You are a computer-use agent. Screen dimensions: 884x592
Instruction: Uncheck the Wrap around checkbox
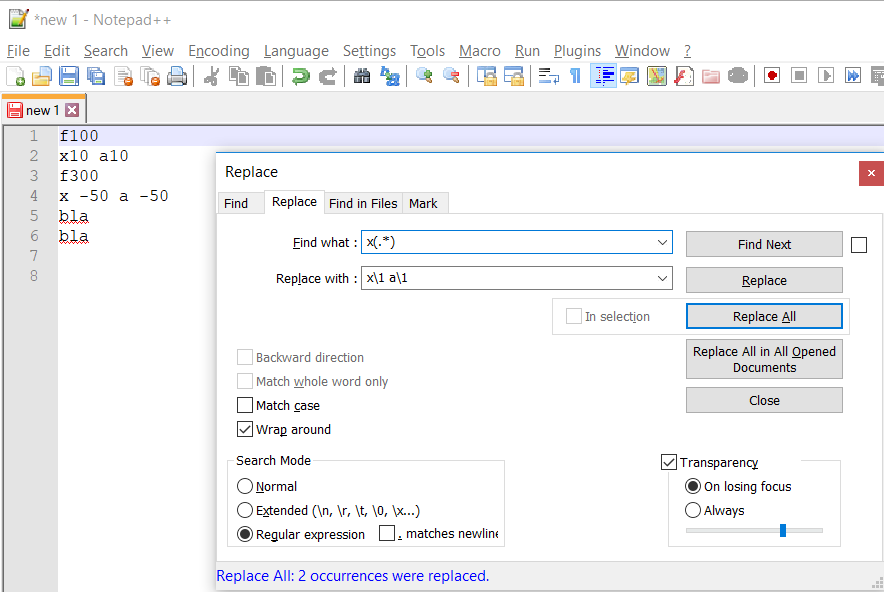[245, 430]
